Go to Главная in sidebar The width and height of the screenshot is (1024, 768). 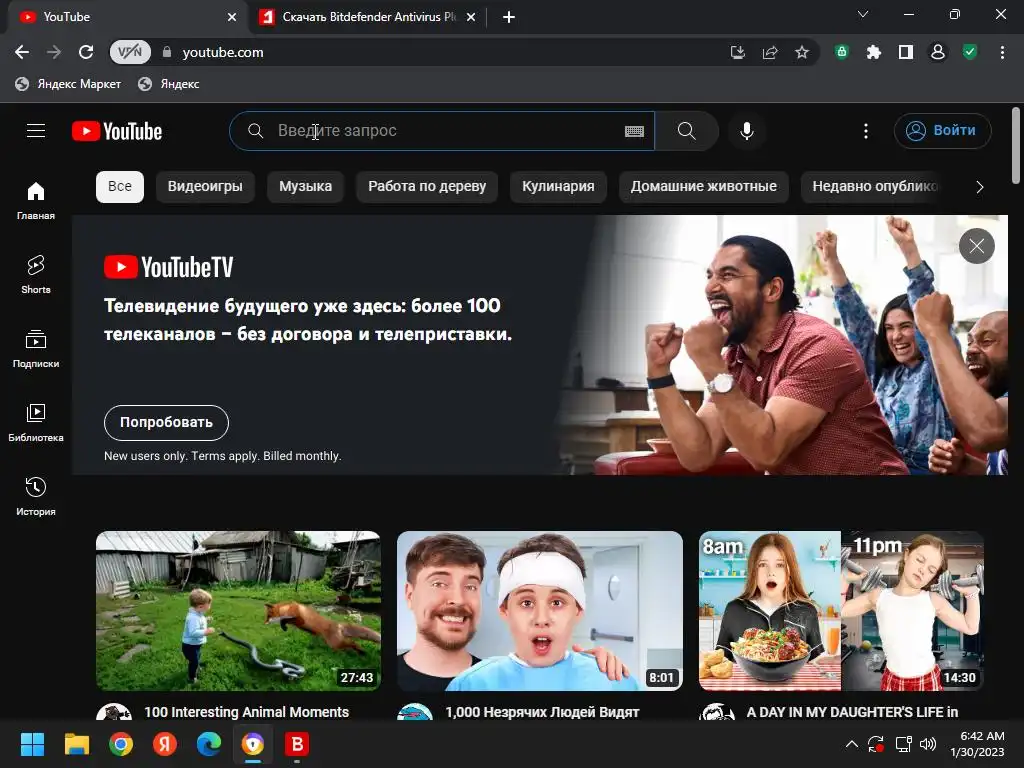tap(36, 200)
